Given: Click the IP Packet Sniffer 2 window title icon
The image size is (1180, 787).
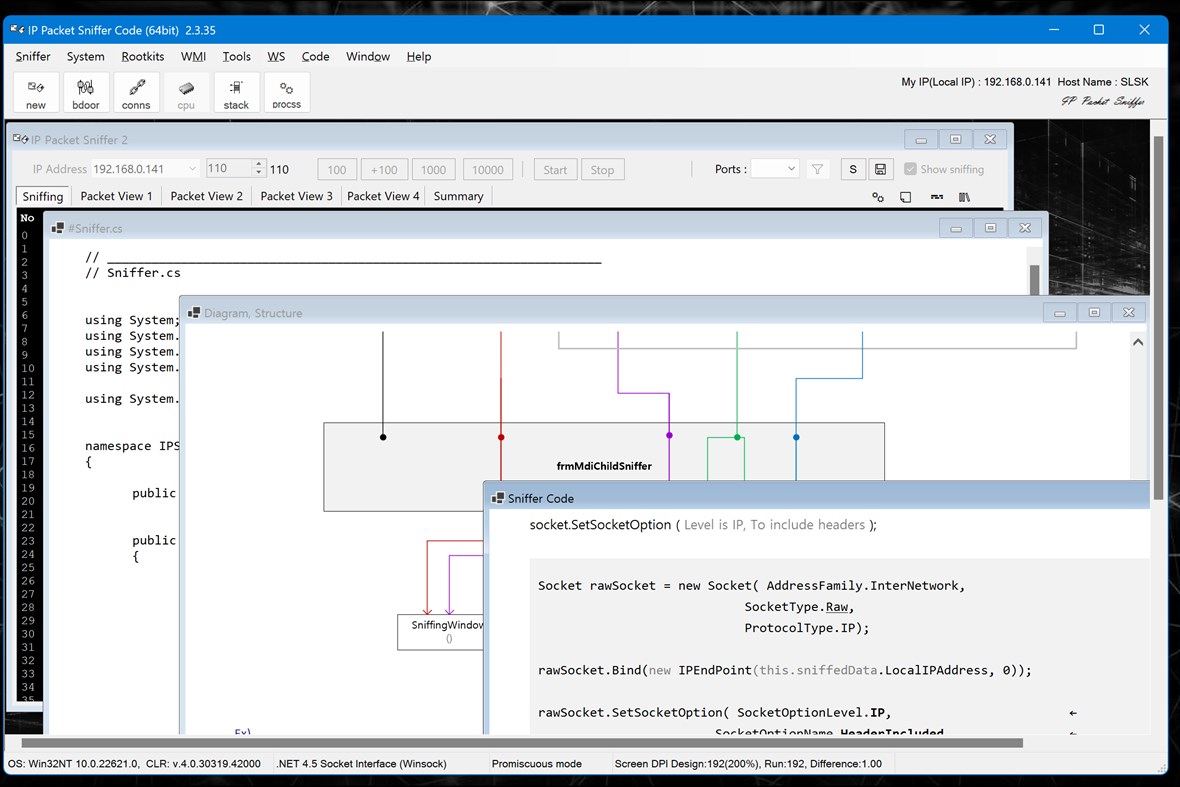Looking at the screenshot, I should point(21,139).
